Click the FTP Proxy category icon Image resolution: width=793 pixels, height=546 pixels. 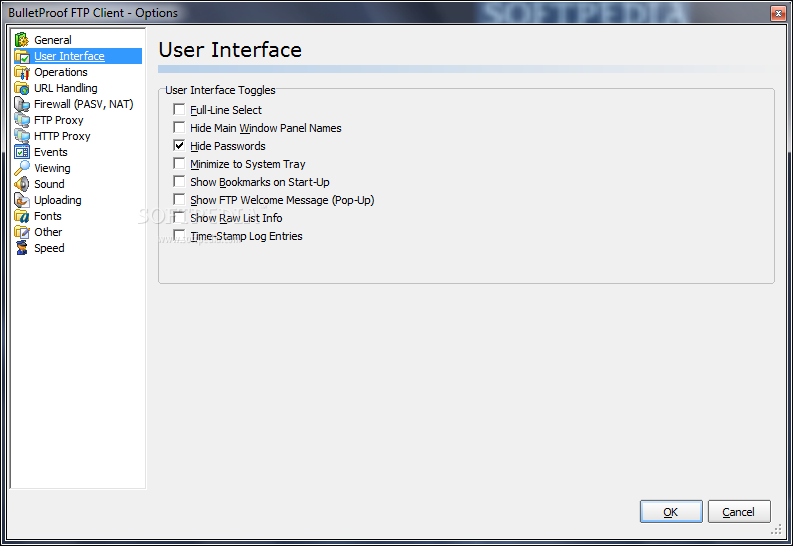click(x=22, y=120)
